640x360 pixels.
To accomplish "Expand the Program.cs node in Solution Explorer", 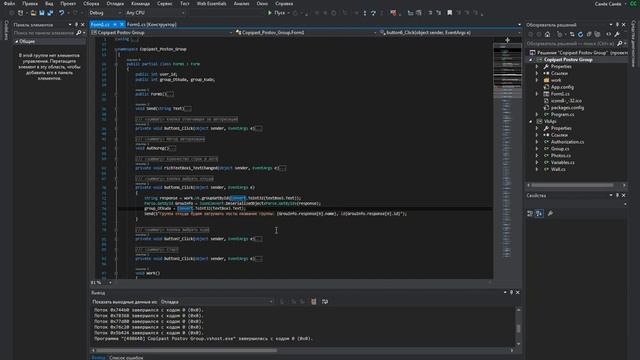I will (x=537, y=115).
